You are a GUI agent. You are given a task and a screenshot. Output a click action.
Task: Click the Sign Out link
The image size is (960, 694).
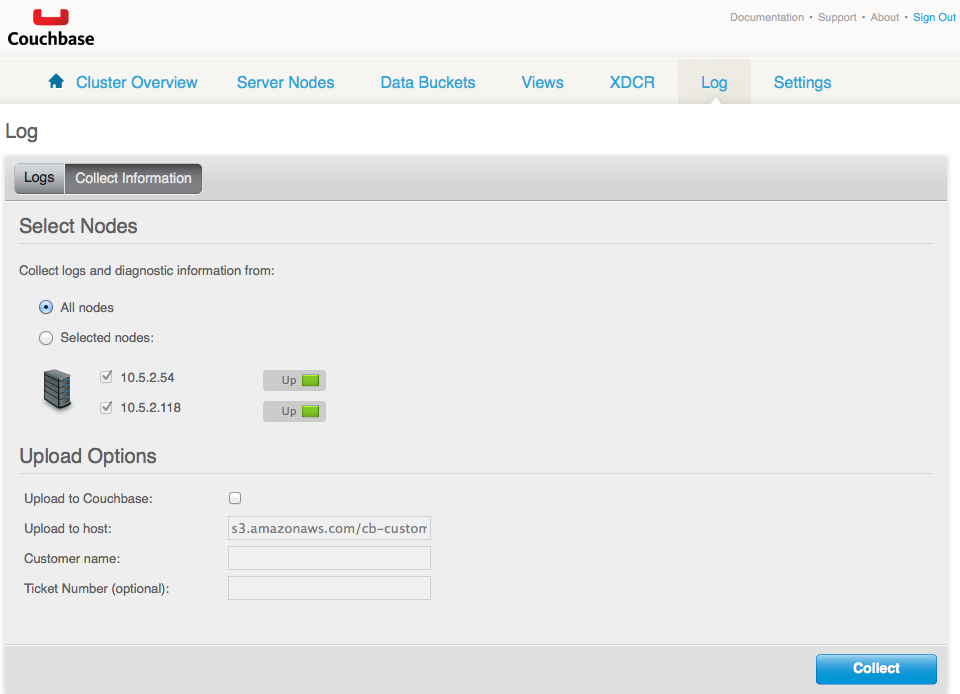tap(934, 17)
